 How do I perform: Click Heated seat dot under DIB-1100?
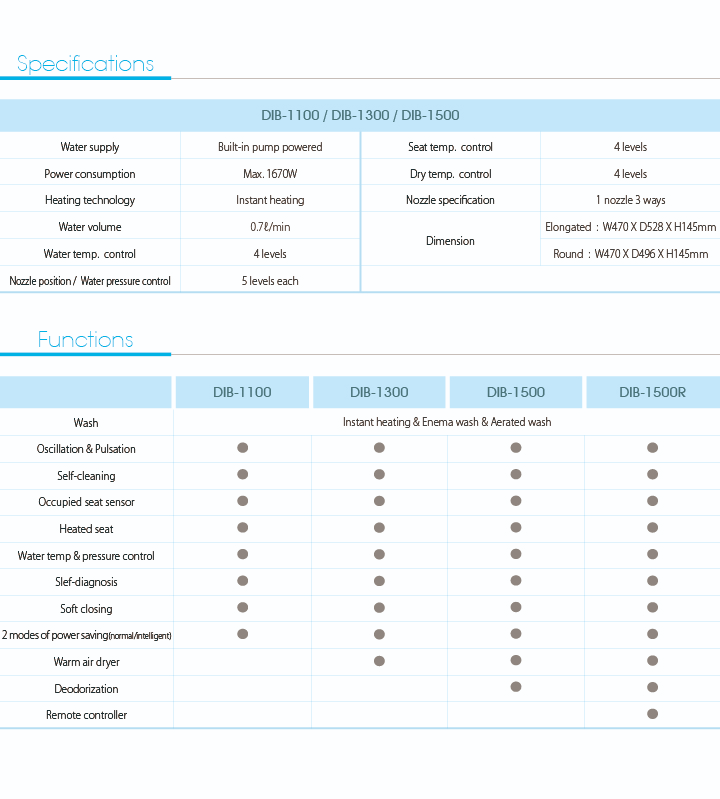(x=243, y=527)
